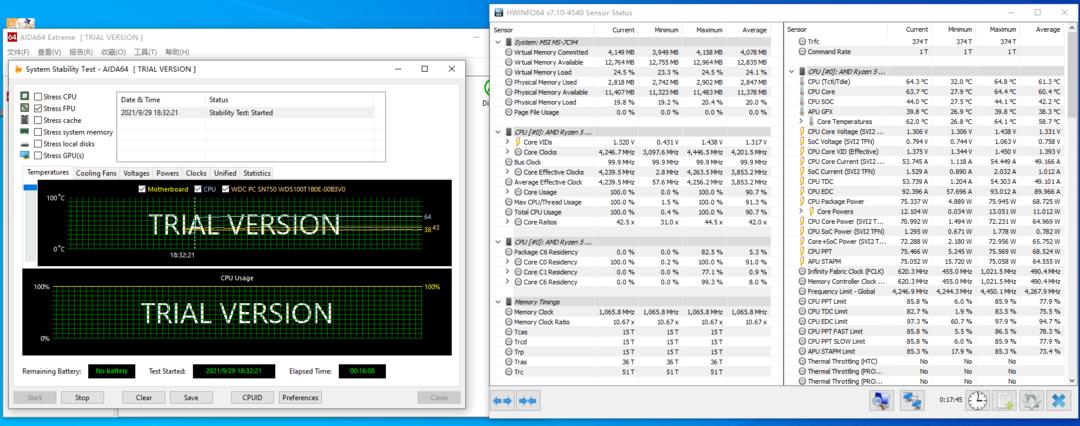Toggle the CPU graph legend checkbox
This screenshot has height=426, width=1080.
(198, 189)
